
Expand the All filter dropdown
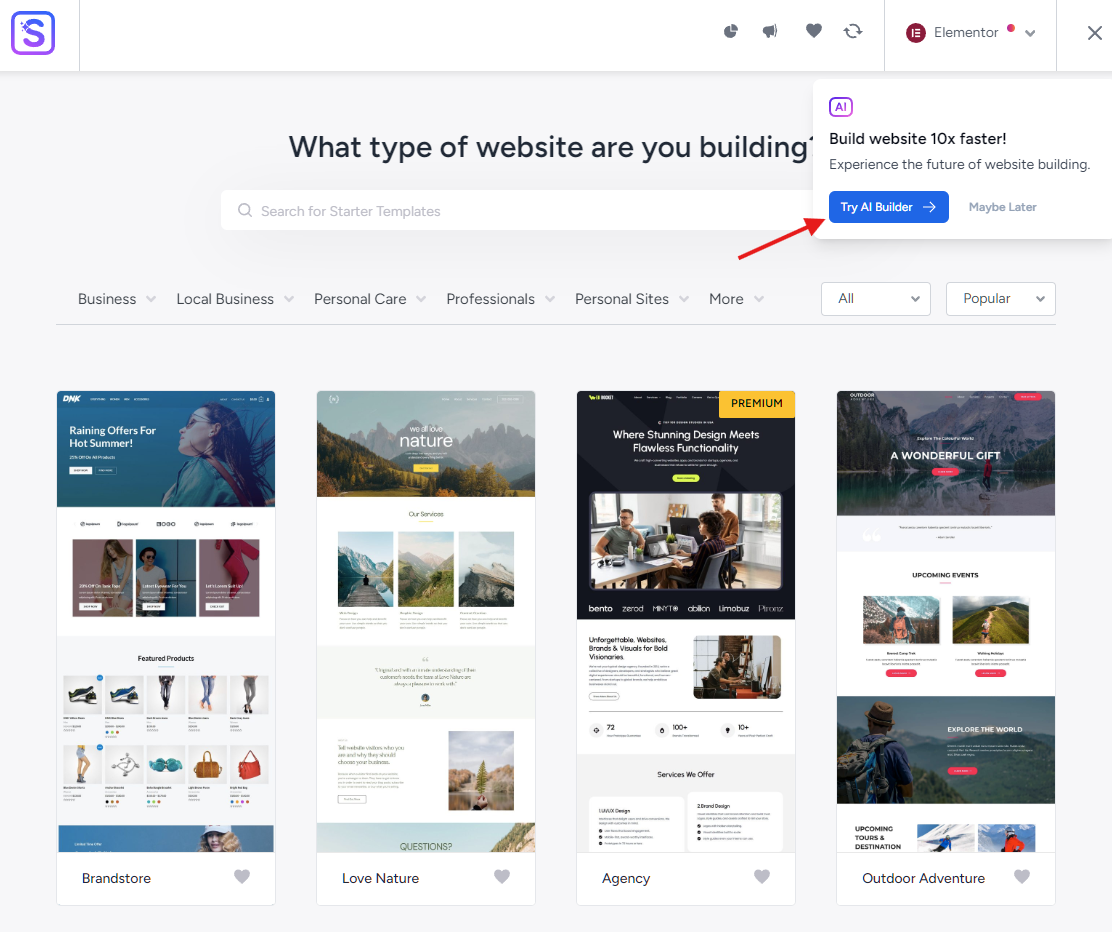pos(875,299)
